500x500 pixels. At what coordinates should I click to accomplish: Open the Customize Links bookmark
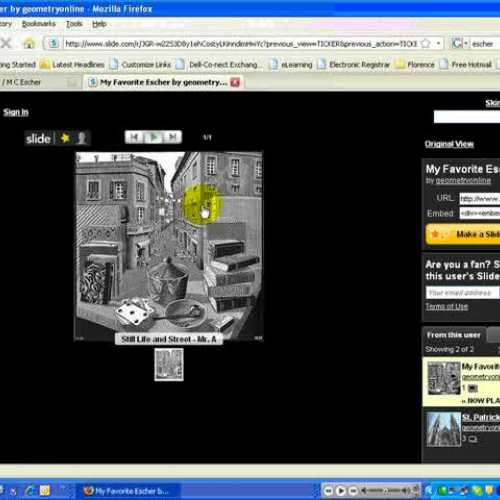[140, 64]
